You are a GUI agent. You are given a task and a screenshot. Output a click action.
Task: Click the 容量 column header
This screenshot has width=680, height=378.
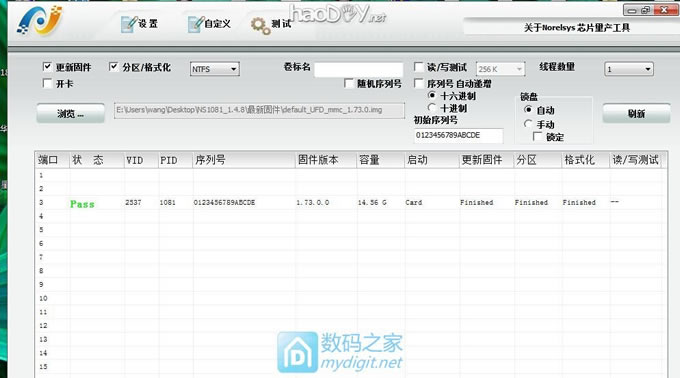click(x=381, y=160)
